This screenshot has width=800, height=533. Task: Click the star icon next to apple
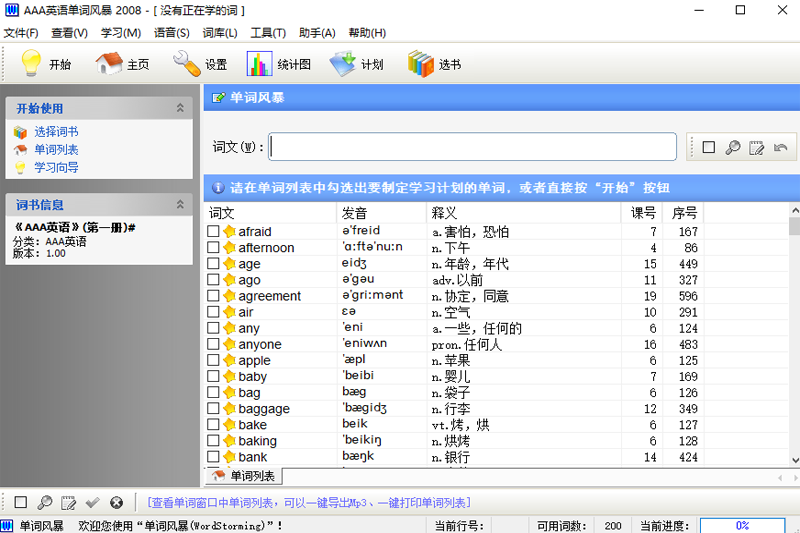[229, 360]
